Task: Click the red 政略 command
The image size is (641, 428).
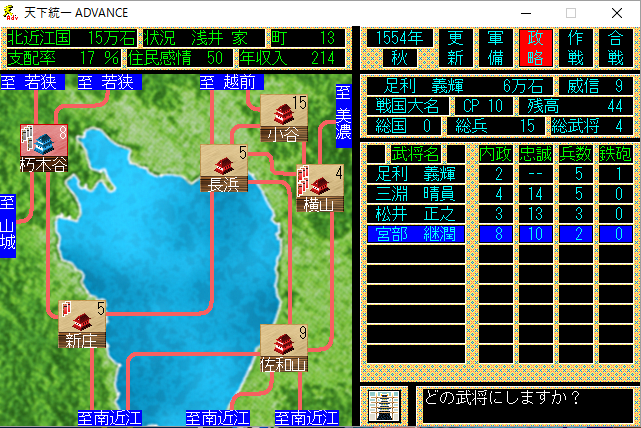Action: (x=535, y=48)
